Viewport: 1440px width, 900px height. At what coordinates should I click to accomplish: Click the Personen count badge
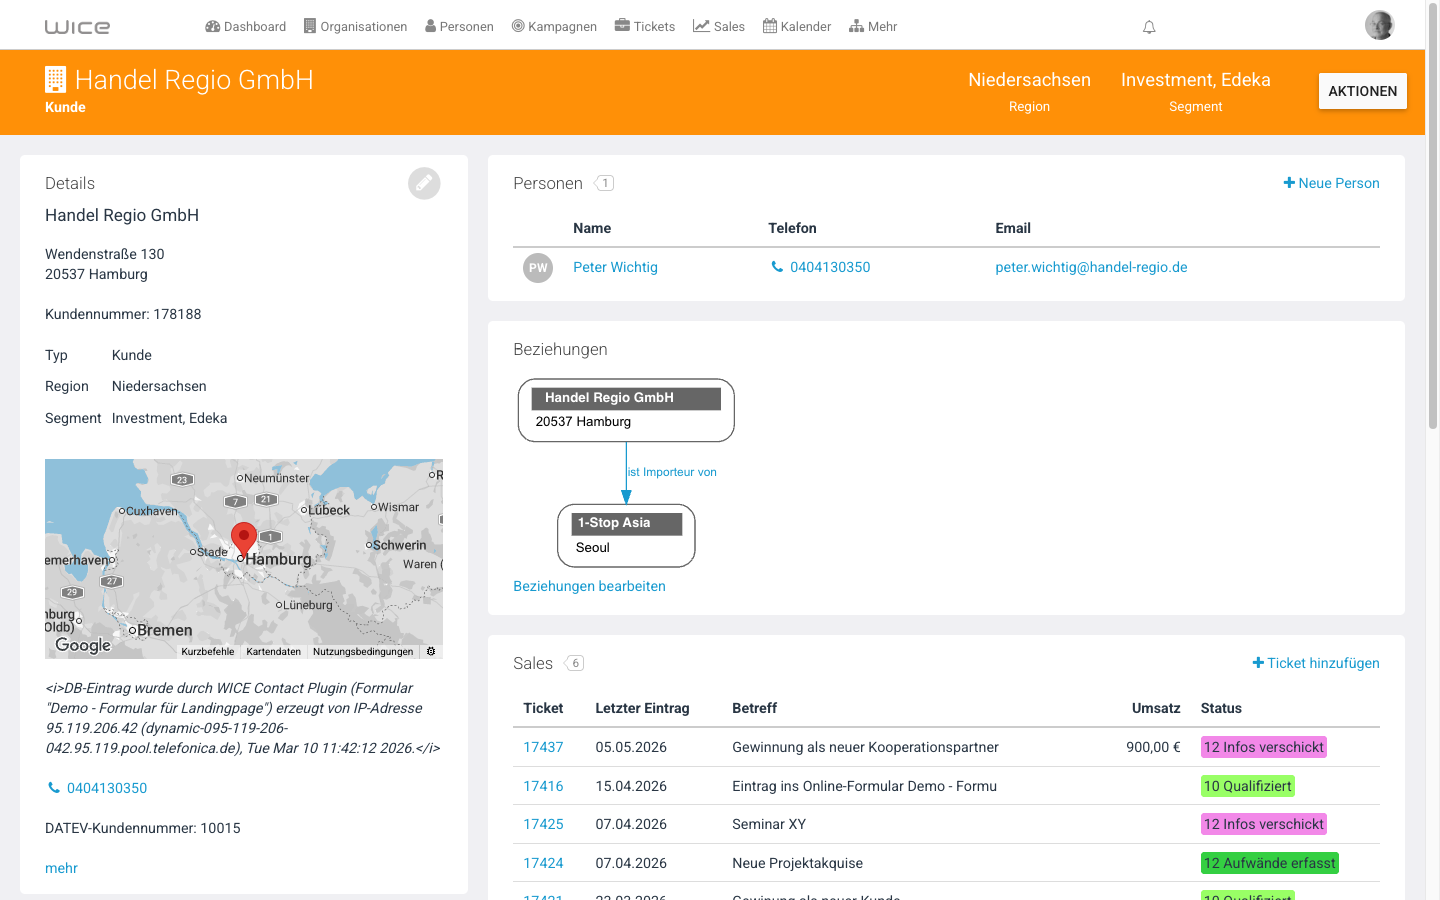(604, 183)
